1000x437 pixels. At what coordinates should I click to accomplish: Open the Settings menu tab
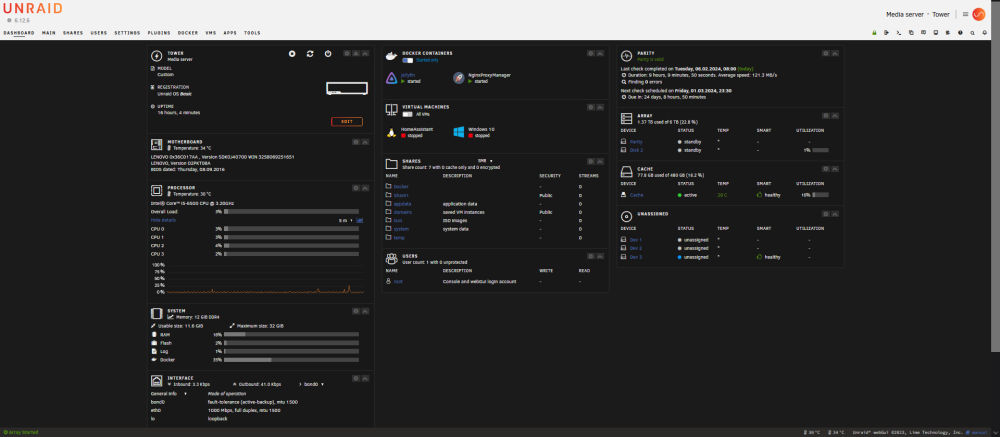pos(128,33)
